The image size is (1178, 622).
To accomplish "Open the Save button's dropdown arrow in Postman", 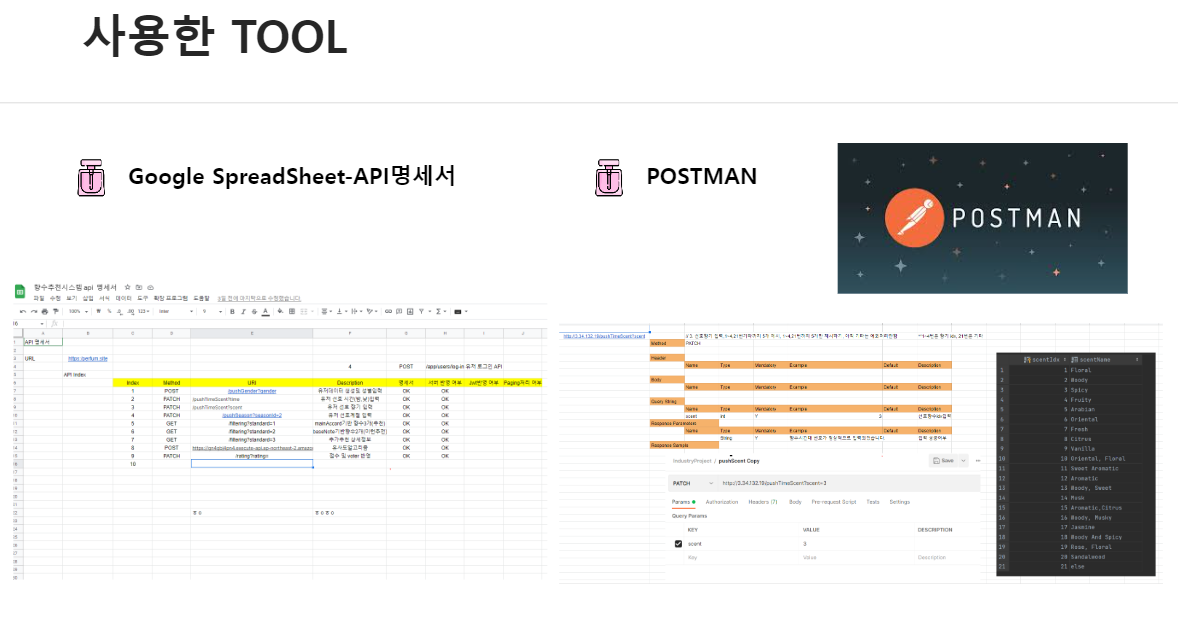I will click(963, 461).
